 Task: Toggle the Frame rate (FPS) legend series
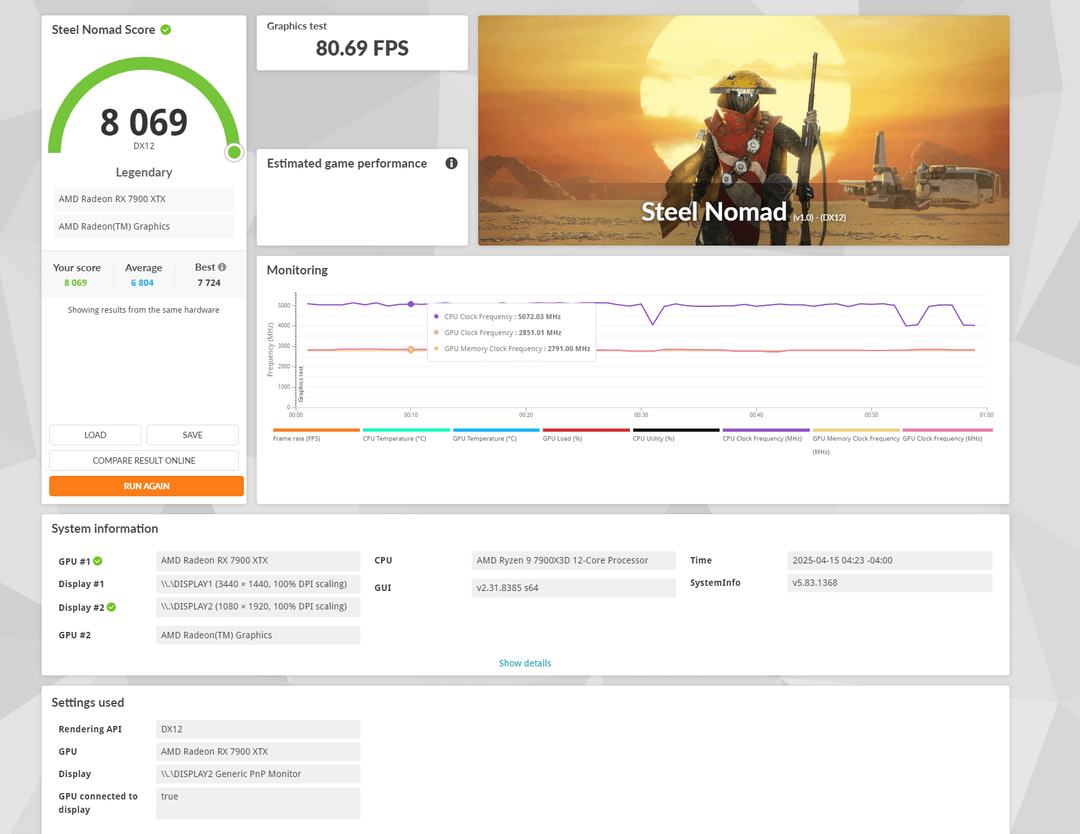(x=316, y=435)
